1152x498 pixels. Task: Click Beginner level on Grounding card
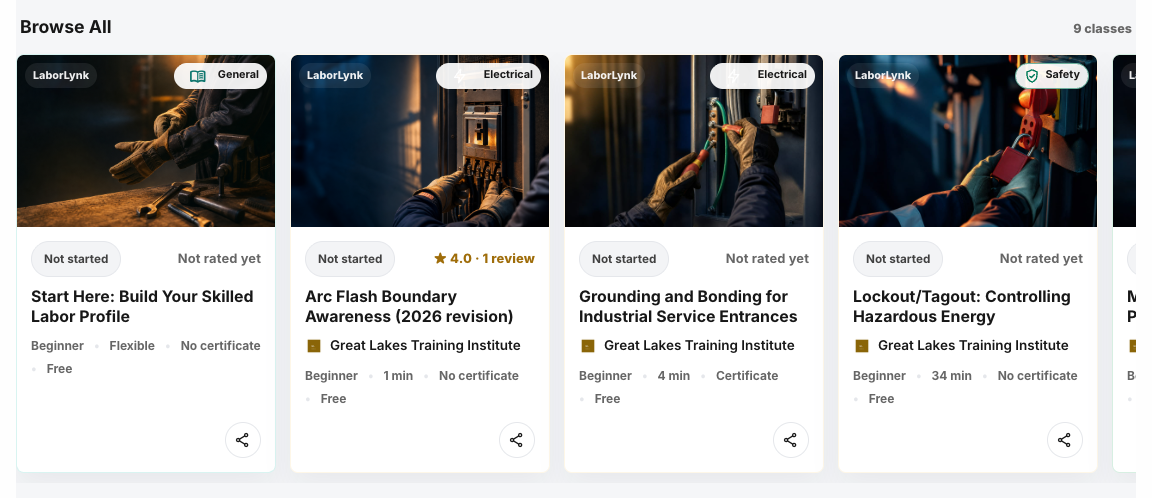pos(605,376)
